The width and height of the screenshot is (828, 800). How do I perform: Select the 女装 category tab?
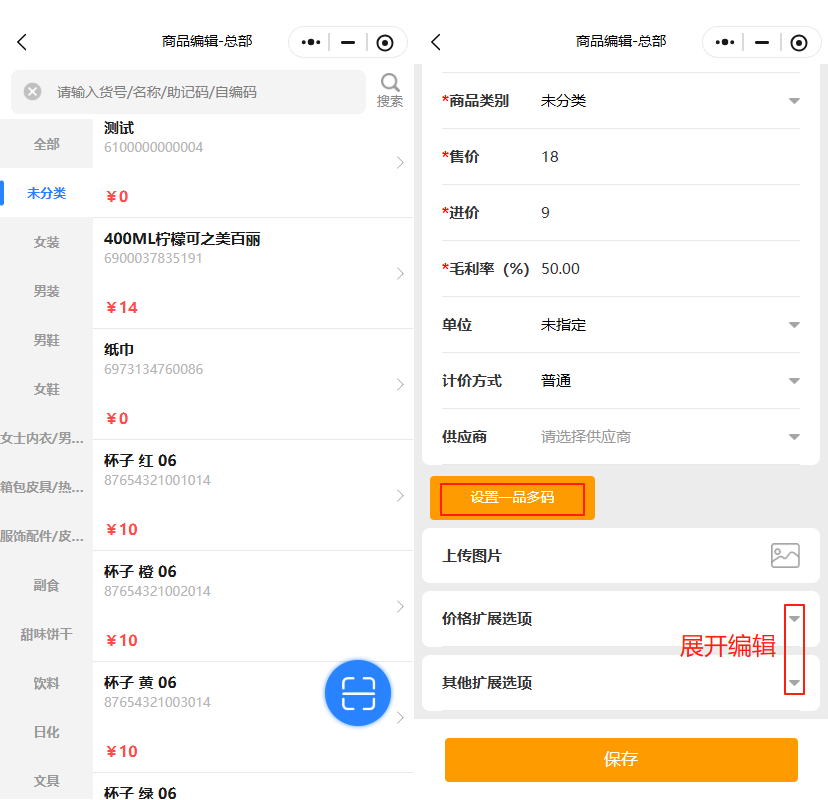coord(46,242)
